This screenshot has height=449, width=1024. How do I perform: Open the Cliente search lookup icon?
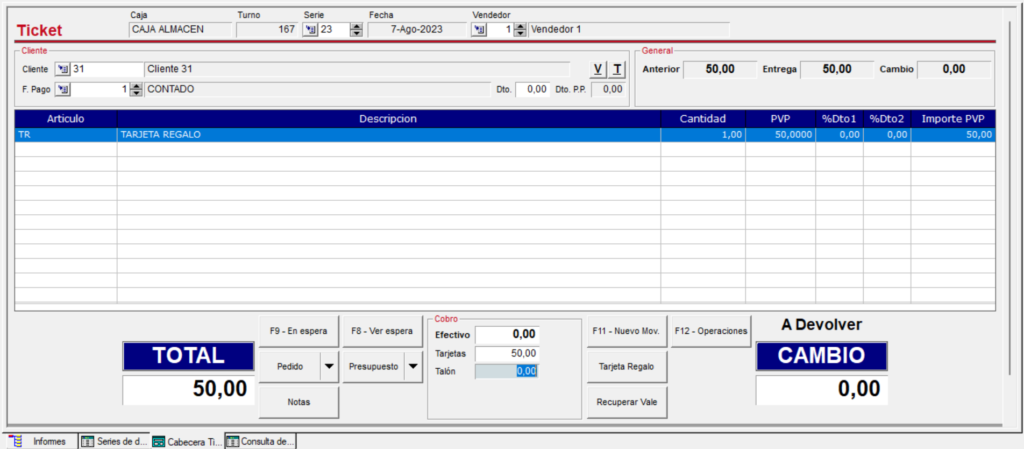63,69
